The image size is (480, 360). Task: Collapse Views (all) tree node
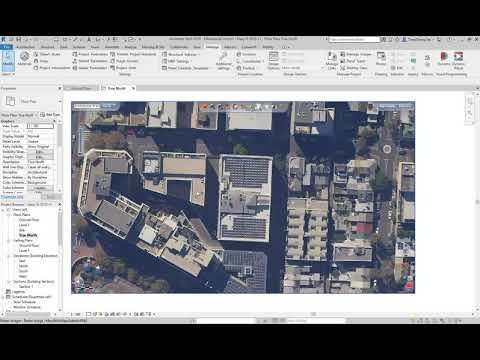[4, 210]
